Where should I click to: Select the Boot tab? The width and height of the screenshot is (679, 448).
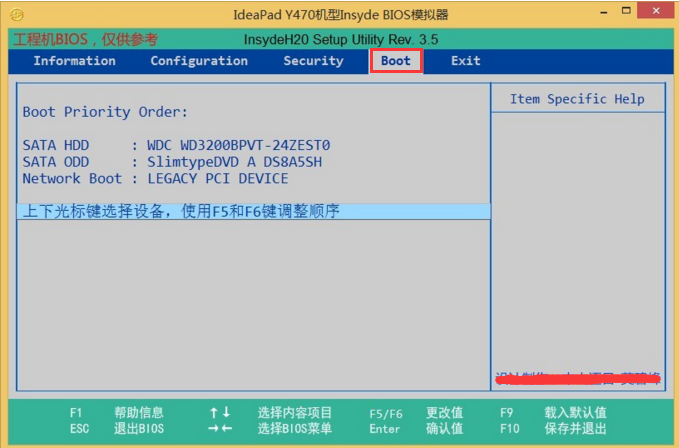[396, 61]
